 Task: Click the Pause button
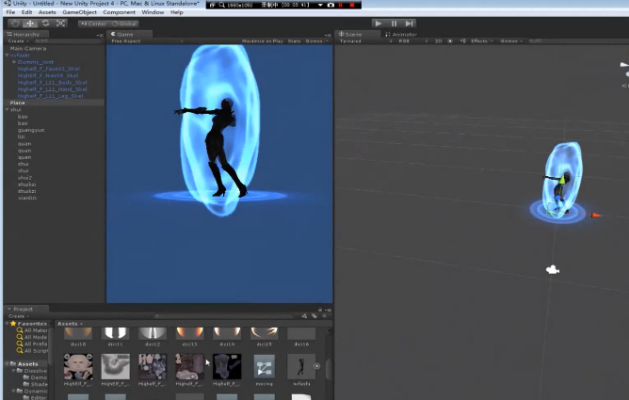pos(394,23)
